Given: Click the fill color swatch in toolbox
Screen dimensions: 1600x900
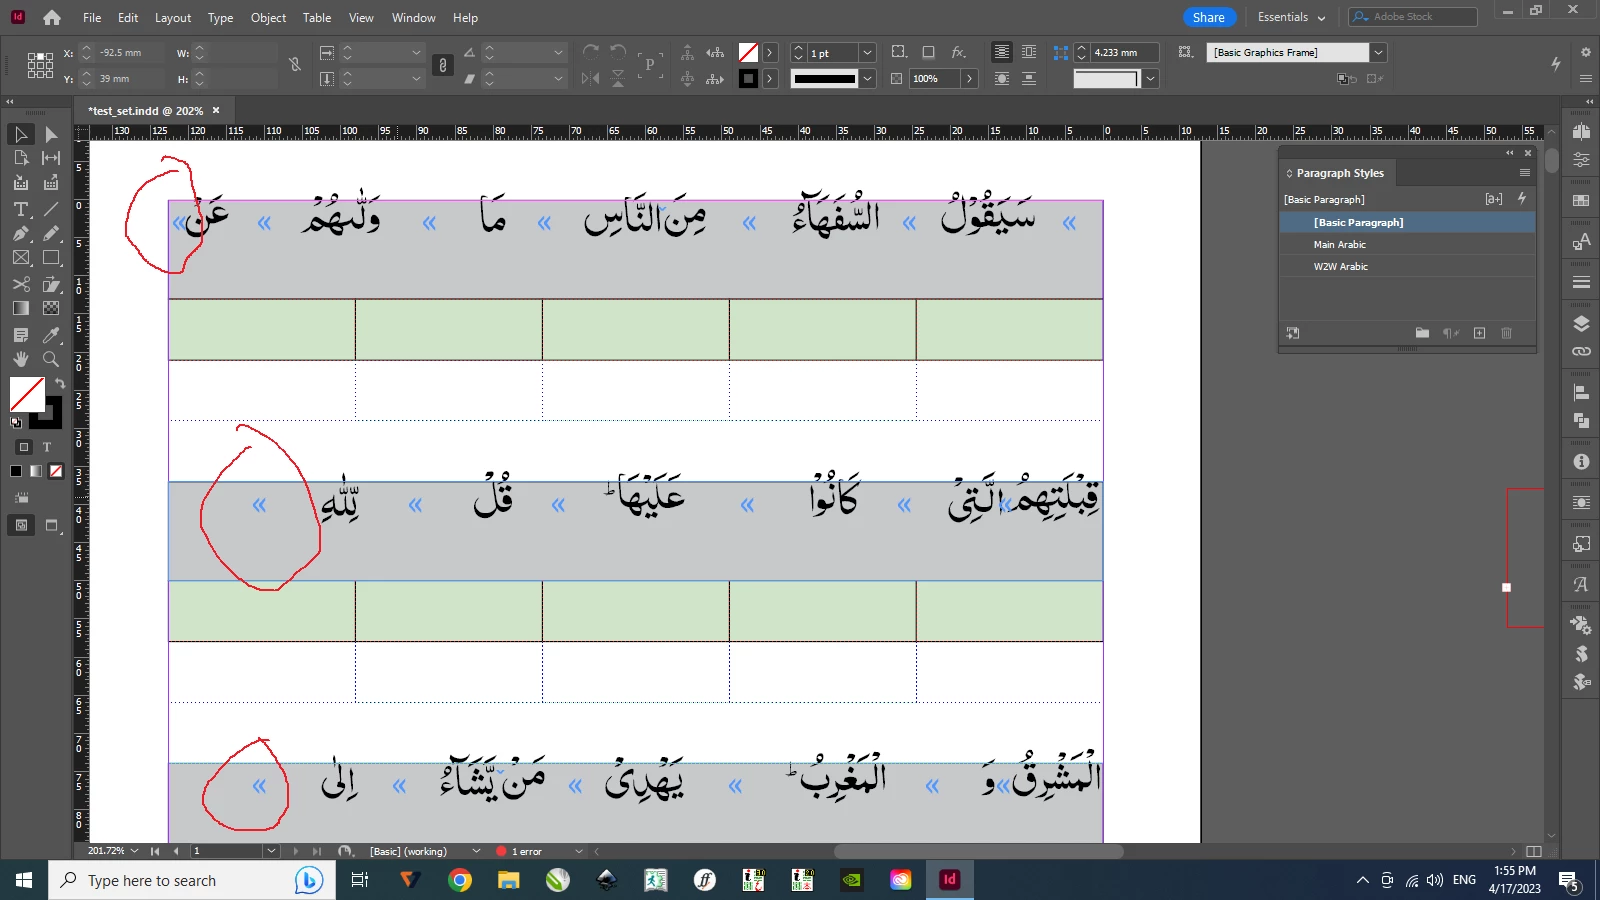Looking at the screenshot, I should pos(27,394).
